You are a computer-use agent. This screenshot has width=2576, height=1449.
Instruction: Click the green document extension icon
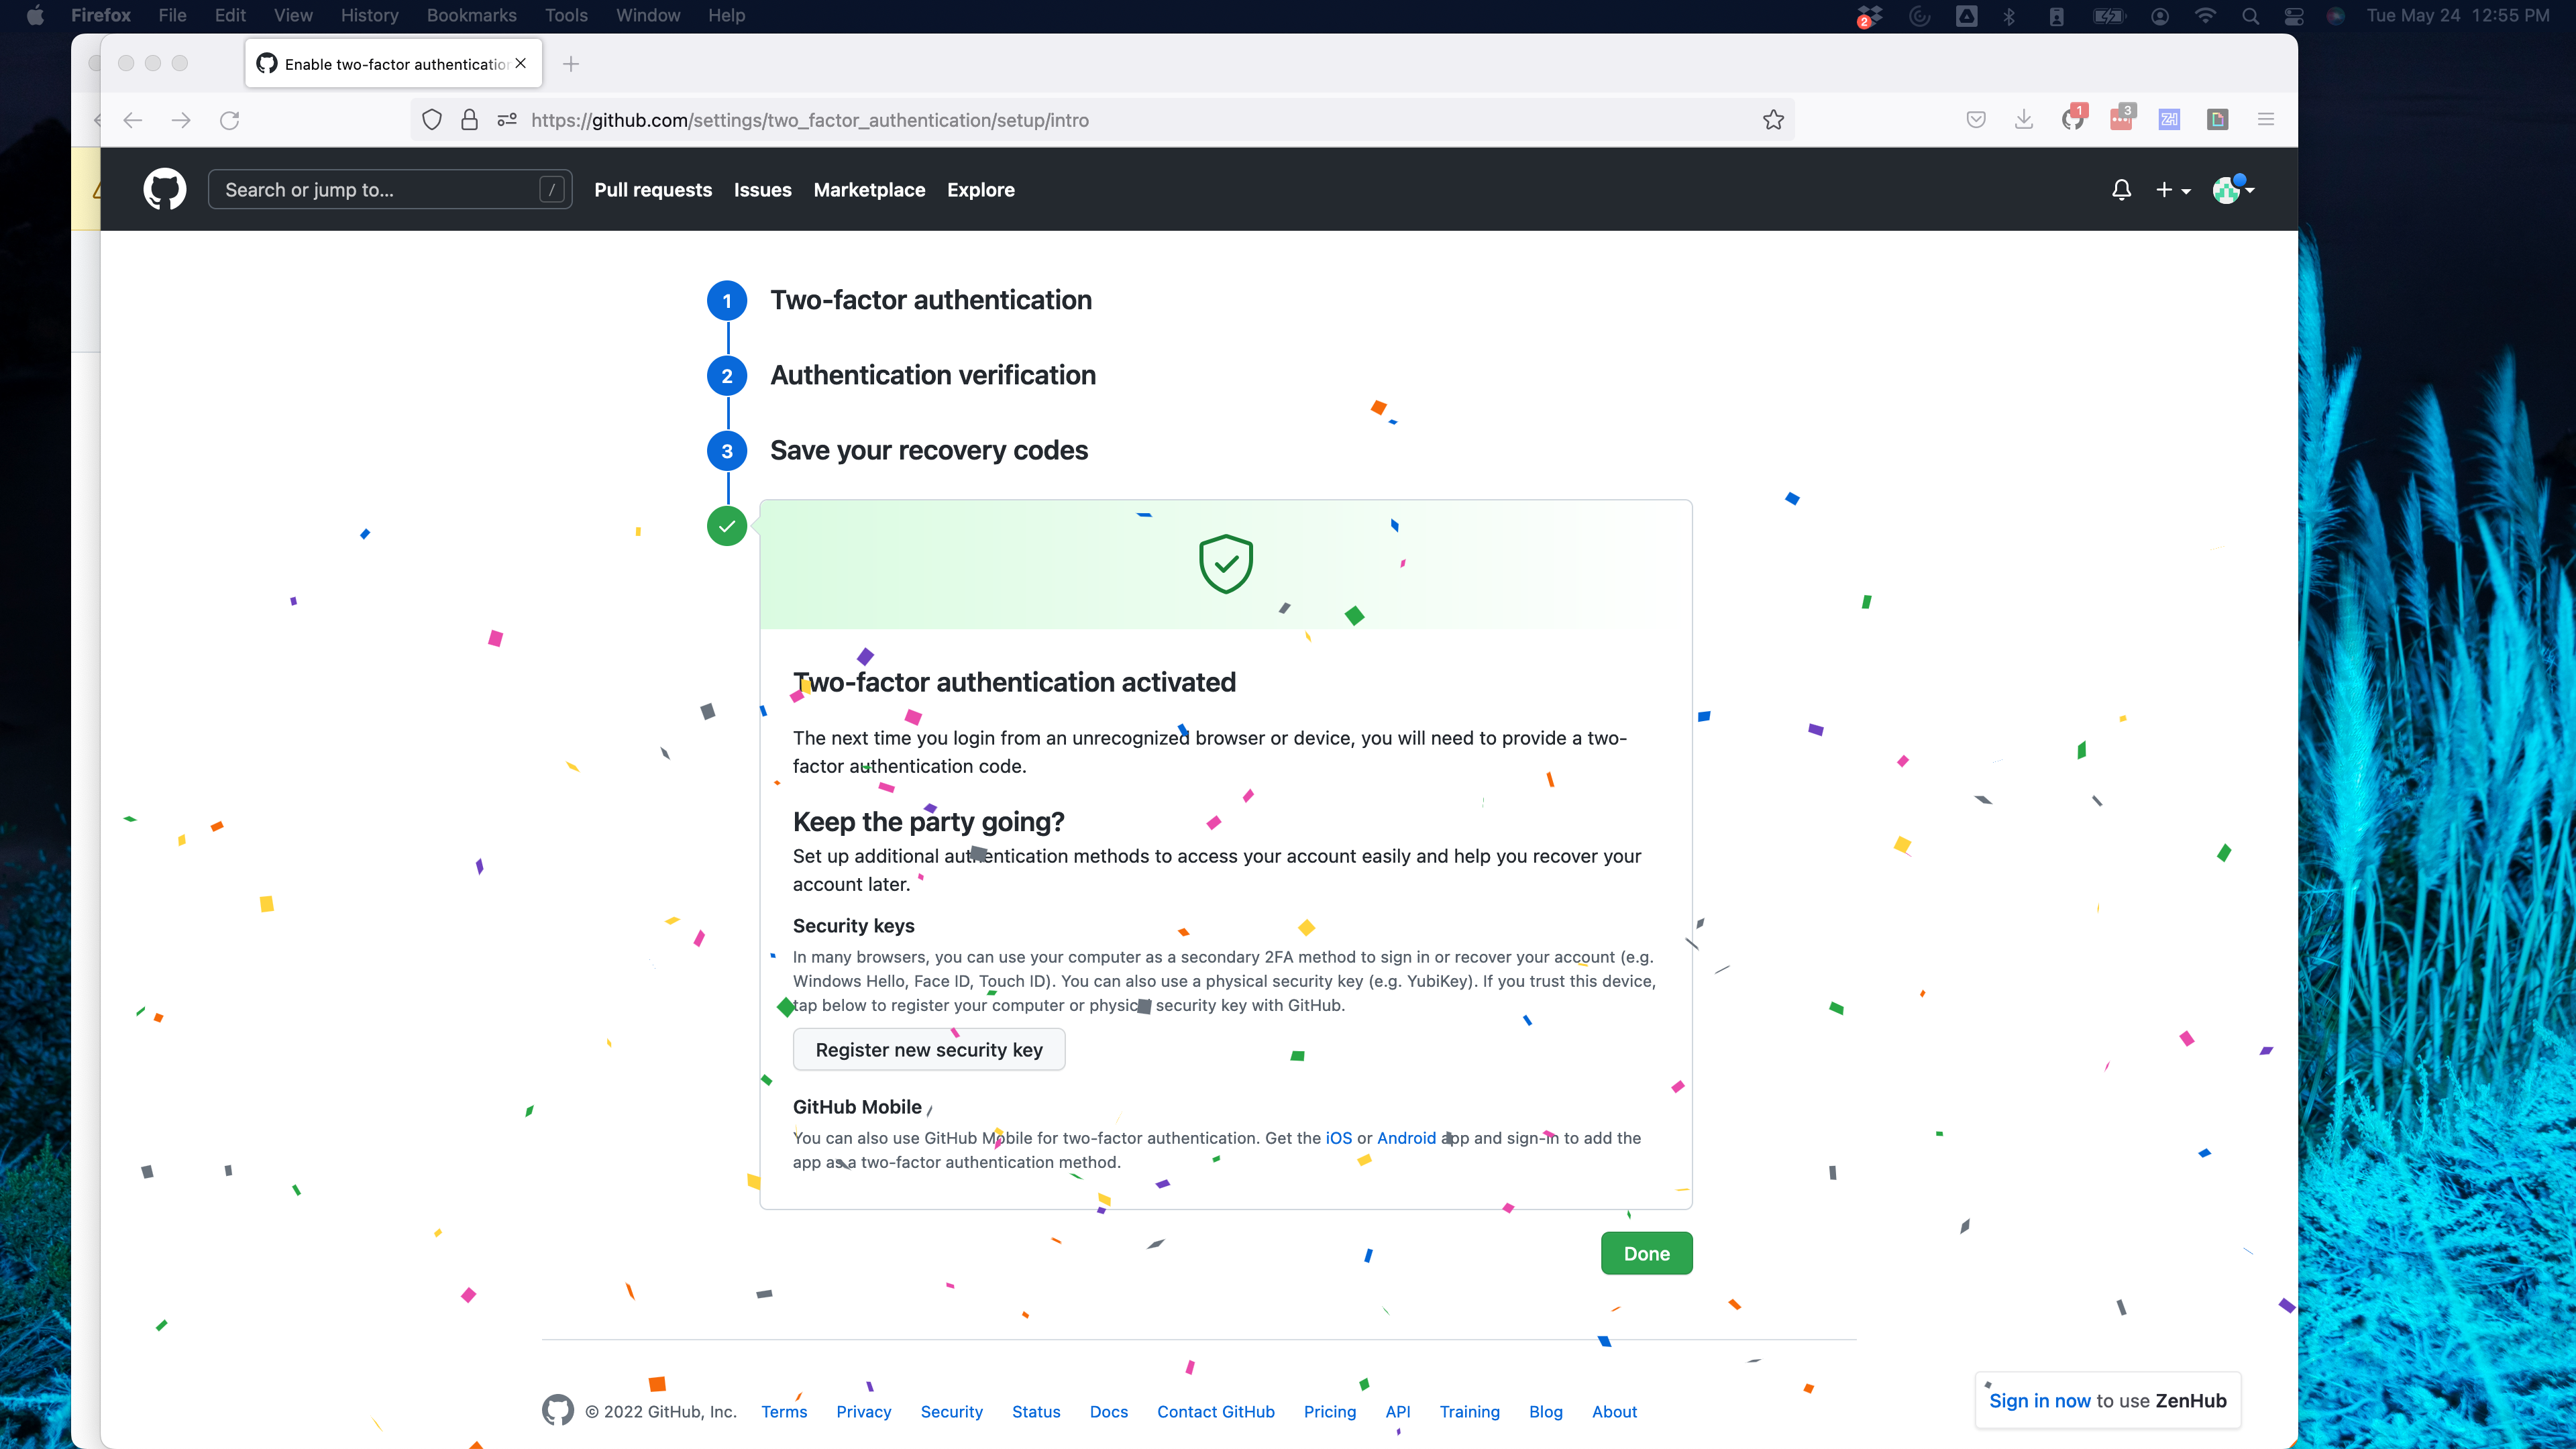(x=2218, y=120)
